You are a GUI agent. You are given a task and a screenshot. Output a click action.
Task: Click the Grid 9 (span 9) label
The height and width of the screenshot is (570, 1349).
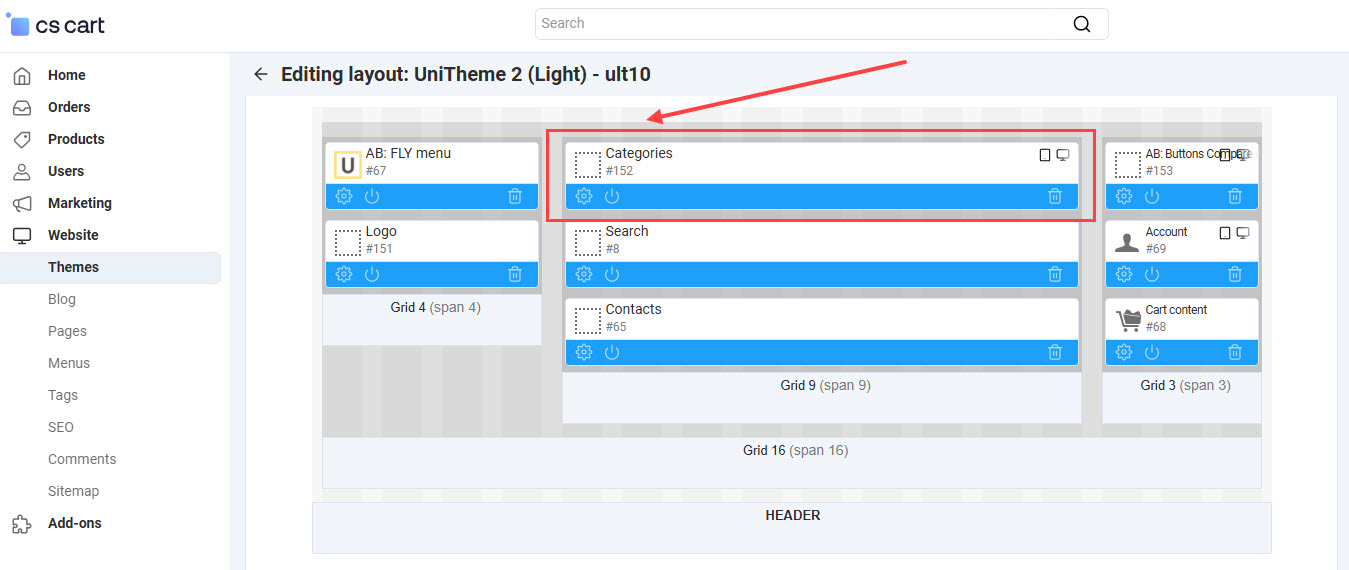[825, 385]
